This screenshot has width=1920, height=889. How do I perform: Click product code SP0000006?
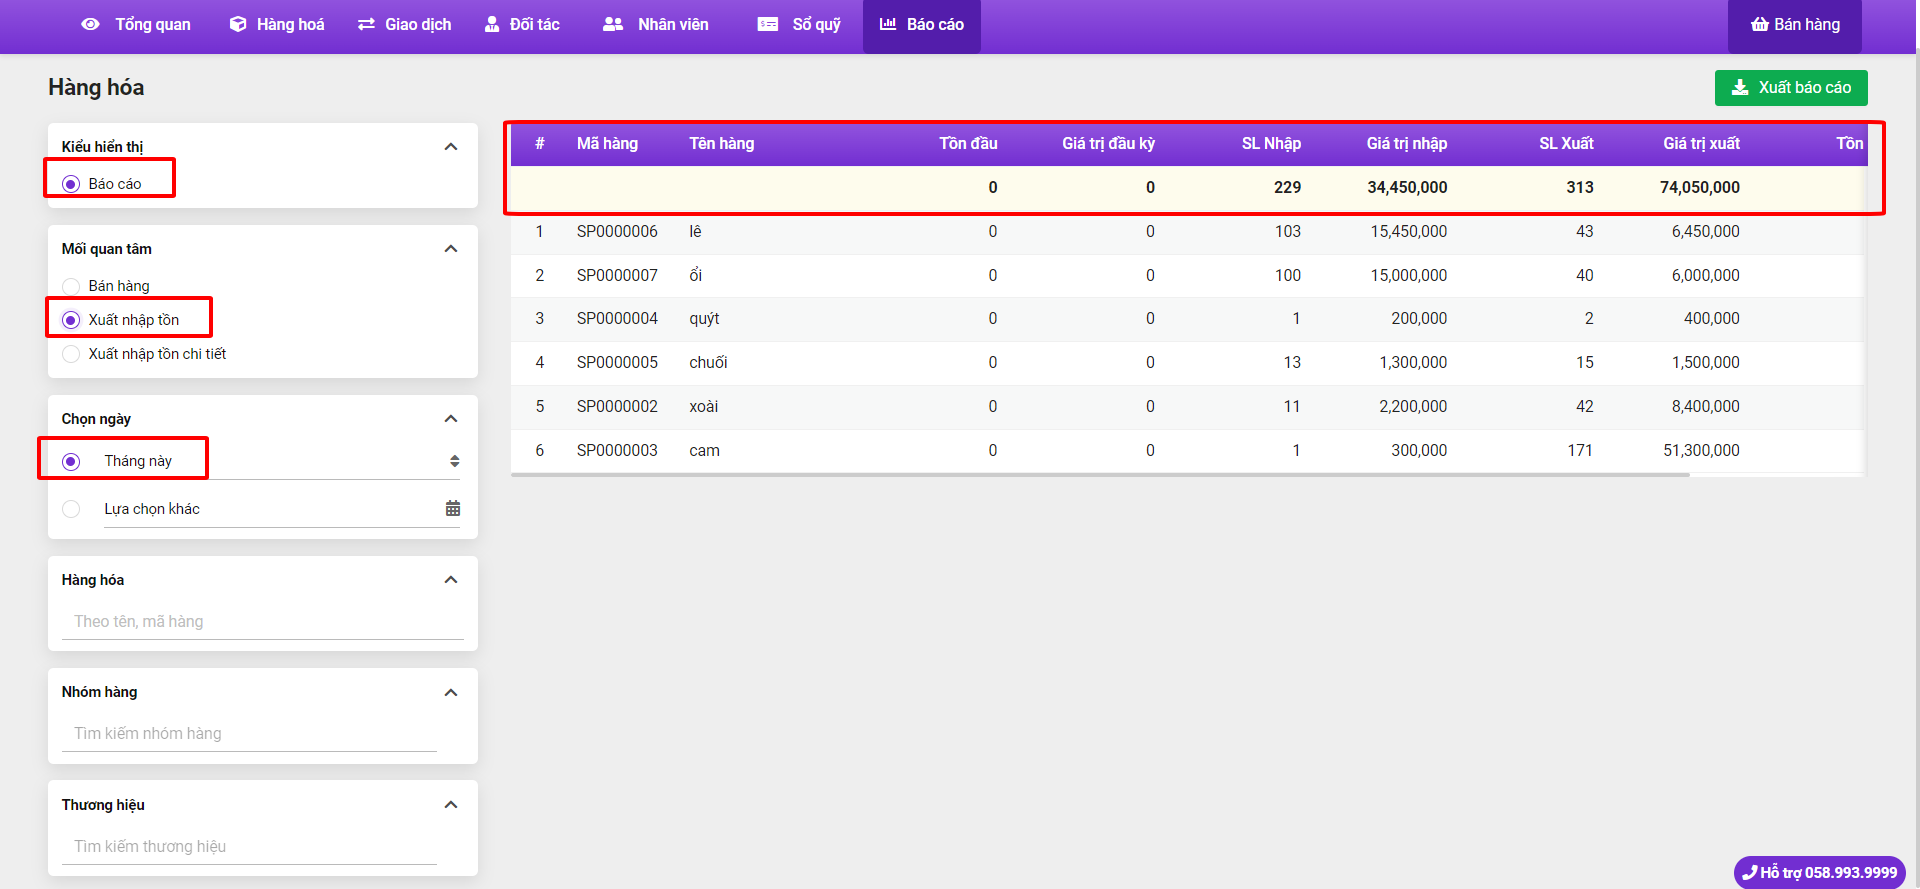(617, 232)
